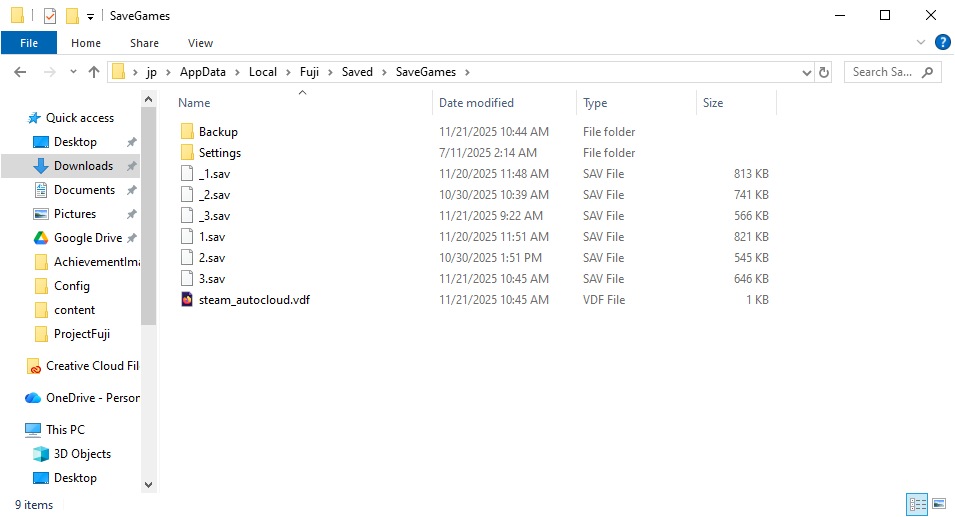Click the Up one level arrow

tap(94, 72)
